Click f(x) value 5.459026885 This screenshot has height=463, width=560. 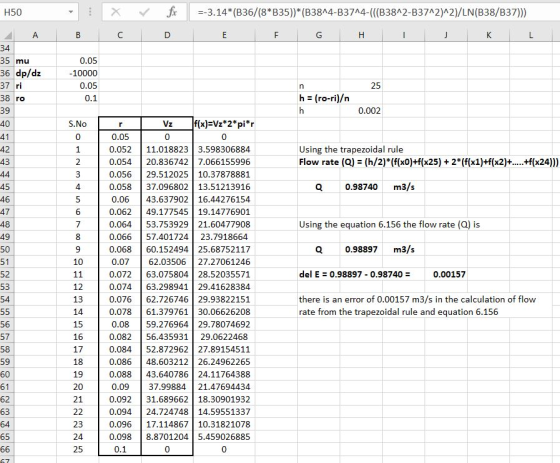point(224,437)
